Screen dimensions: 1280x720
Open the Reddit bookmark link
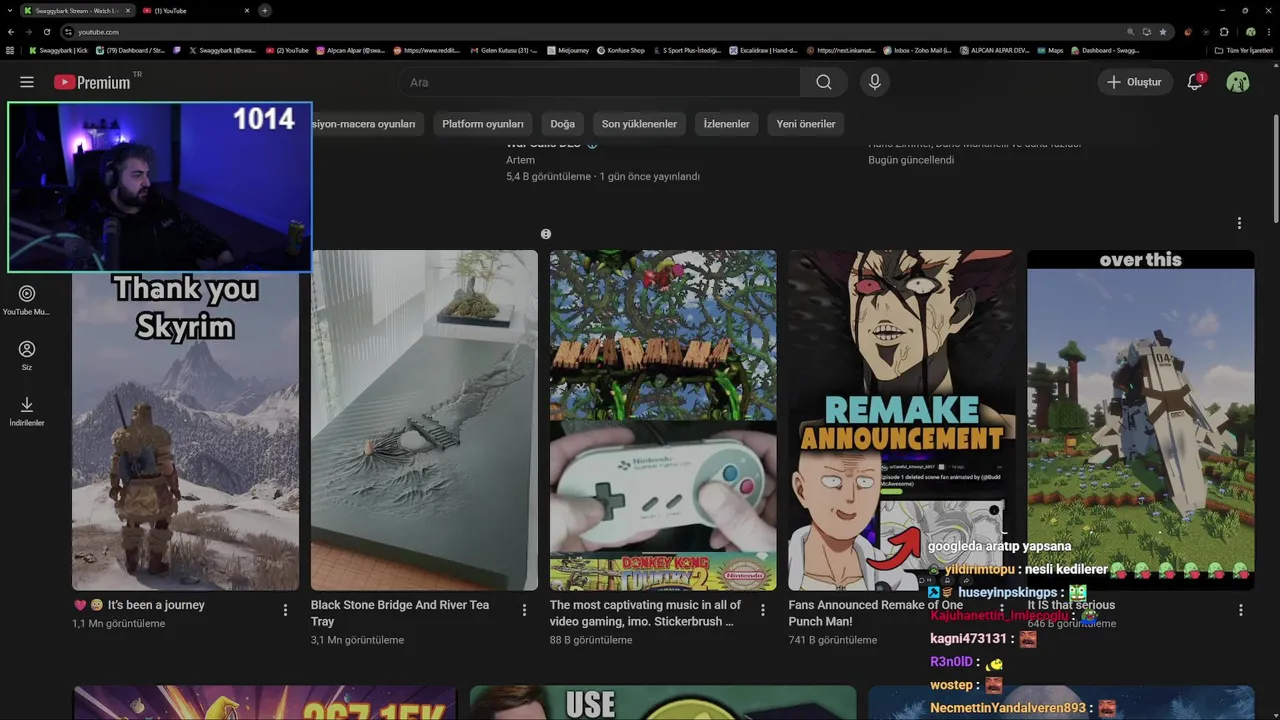426,50
